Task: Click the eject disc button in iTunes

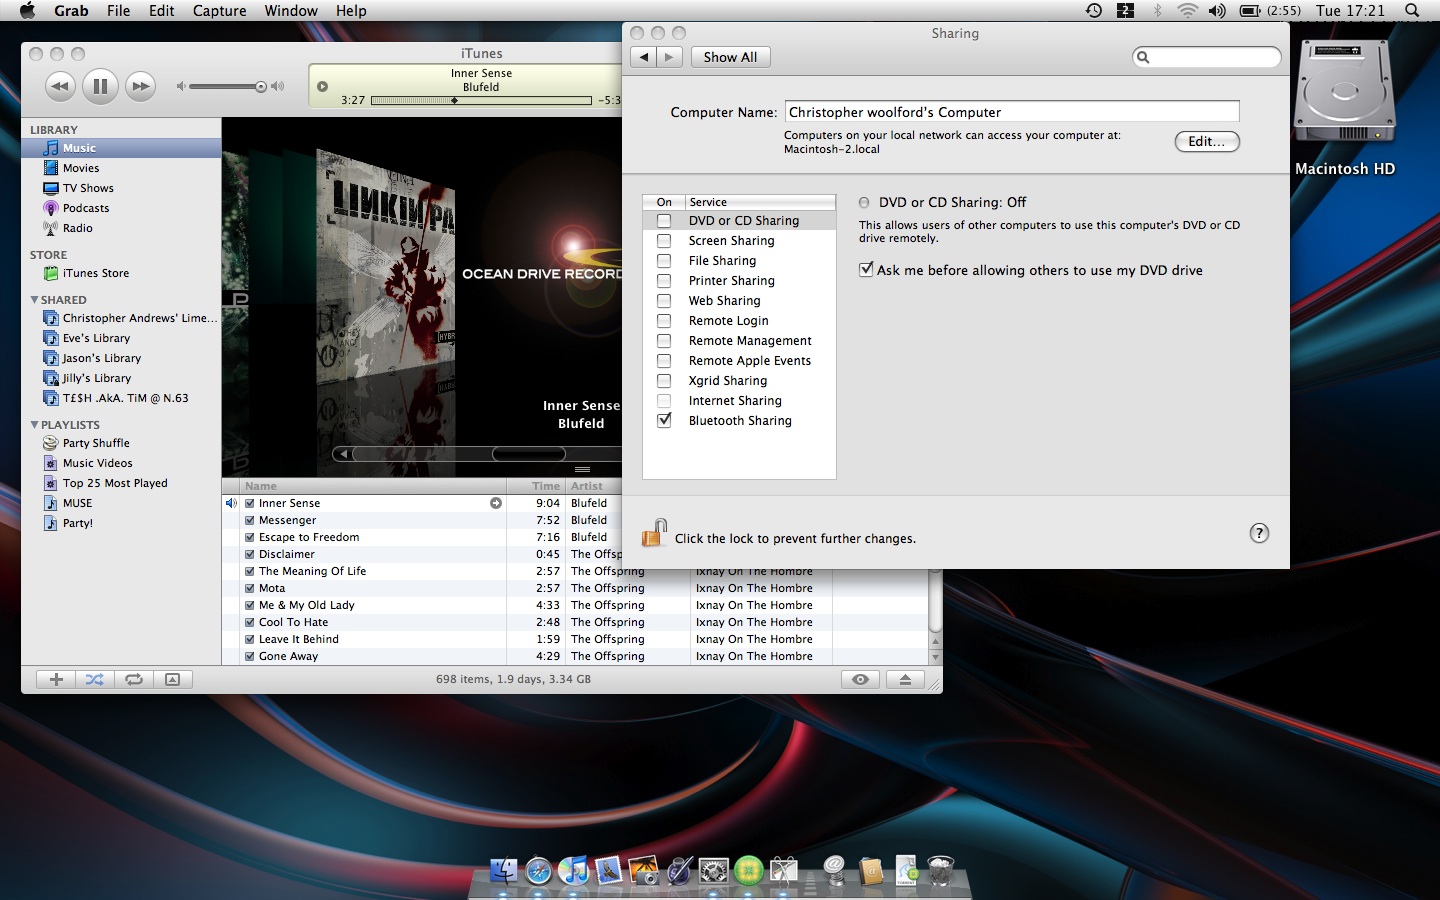Action: point(905,680)
